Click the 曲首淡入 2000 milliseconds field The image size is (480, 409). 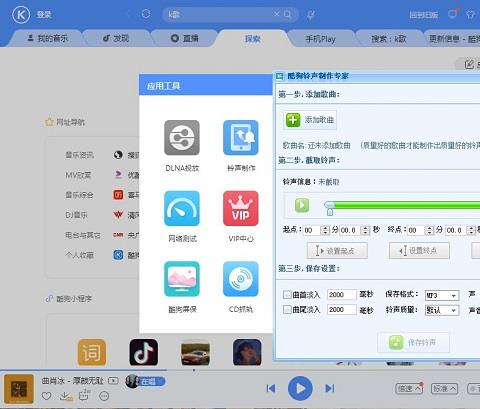pyautogui.click(x=342, y=295)
